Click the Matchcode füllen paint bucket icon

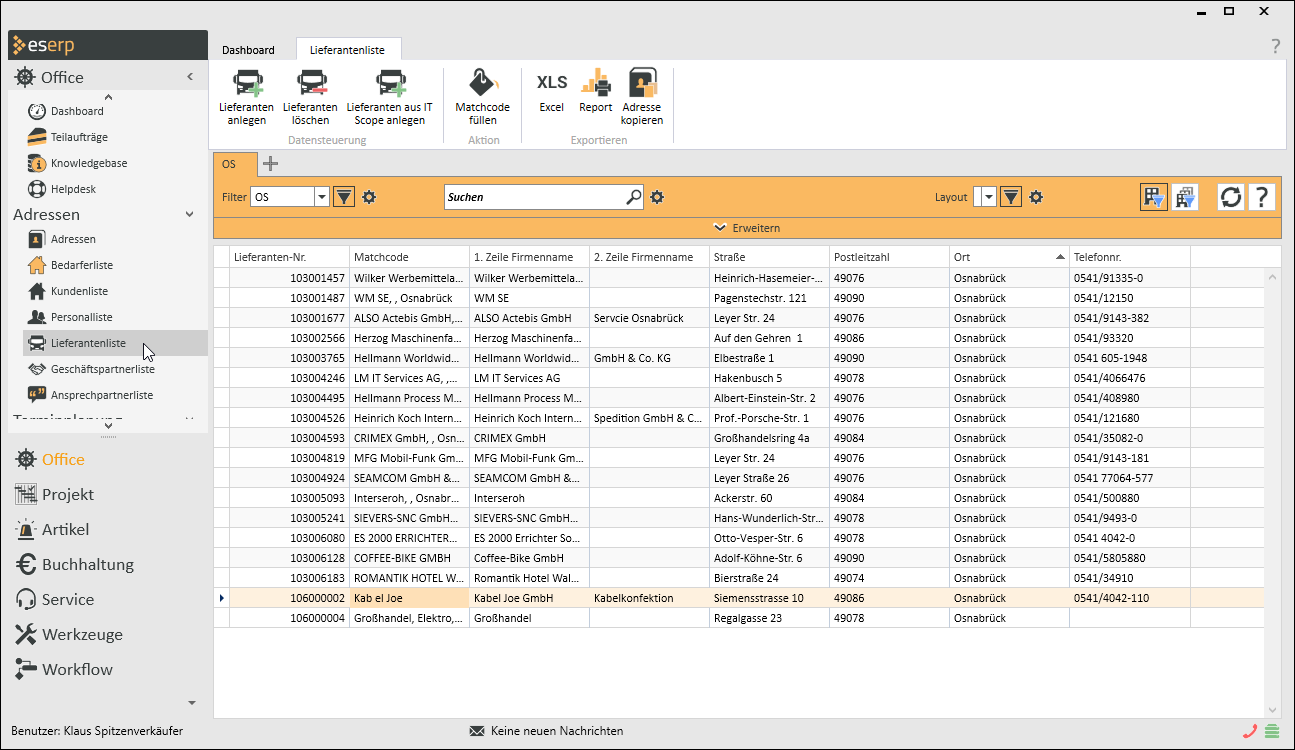483,82
